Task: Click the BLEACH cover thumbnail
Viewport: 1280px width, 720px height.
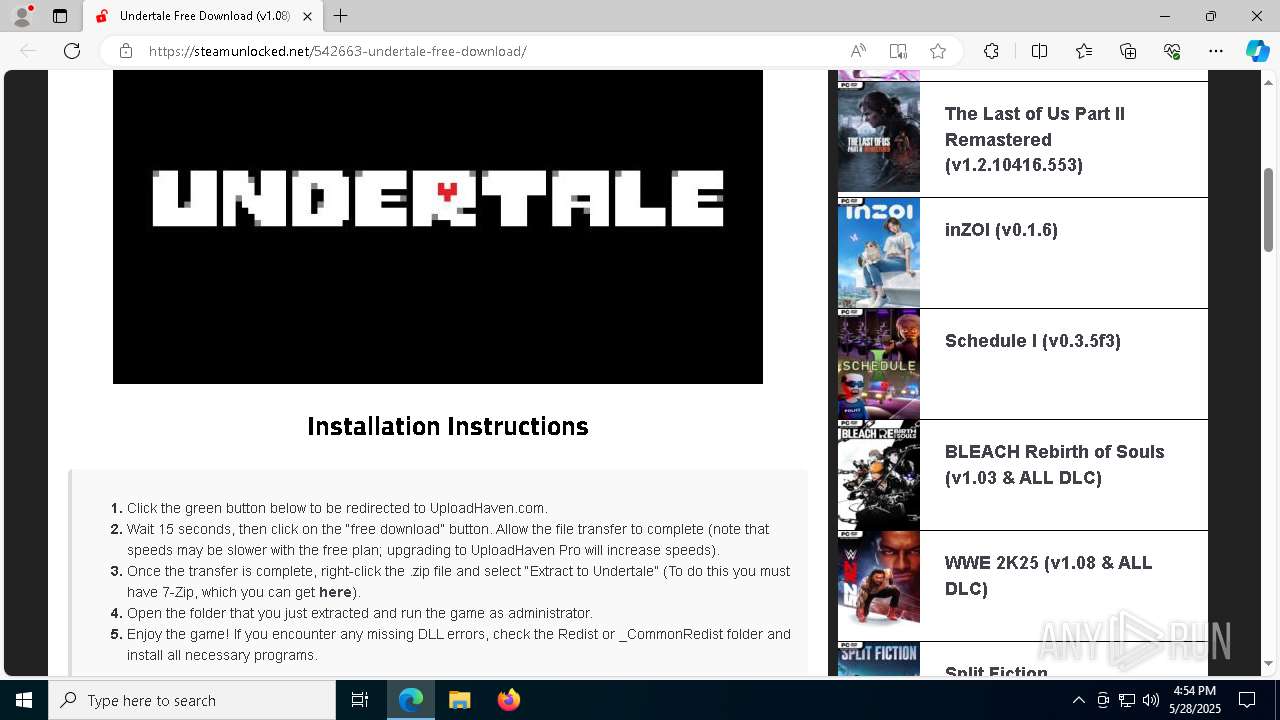Action: point(879,475)
